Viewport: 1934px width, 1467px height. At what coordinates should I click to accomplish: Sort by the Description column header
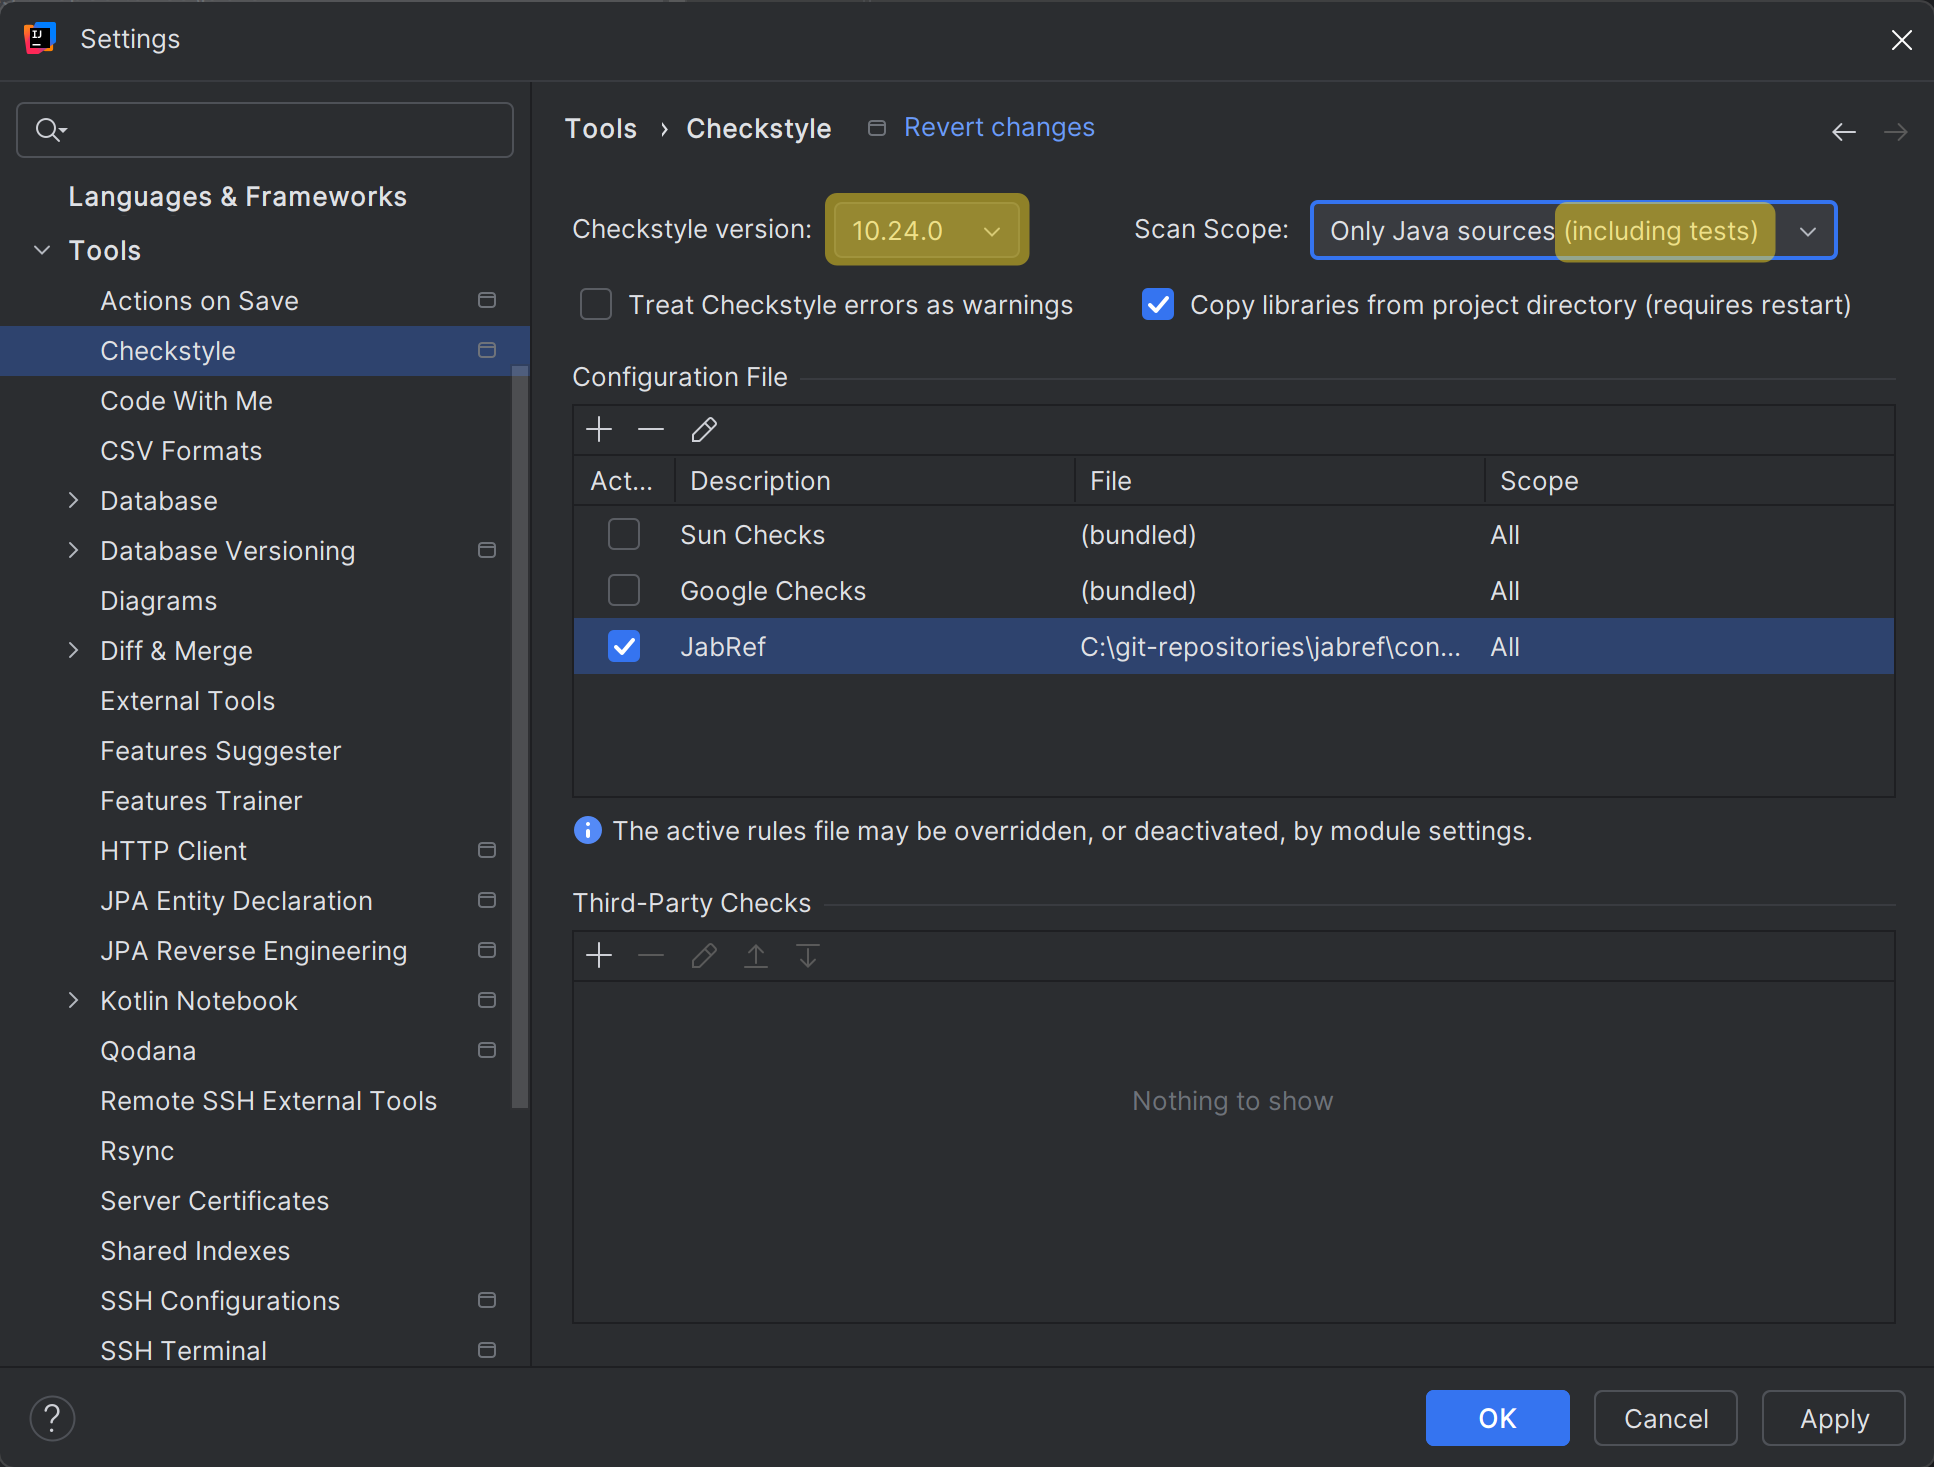click(x=875, y=481)
